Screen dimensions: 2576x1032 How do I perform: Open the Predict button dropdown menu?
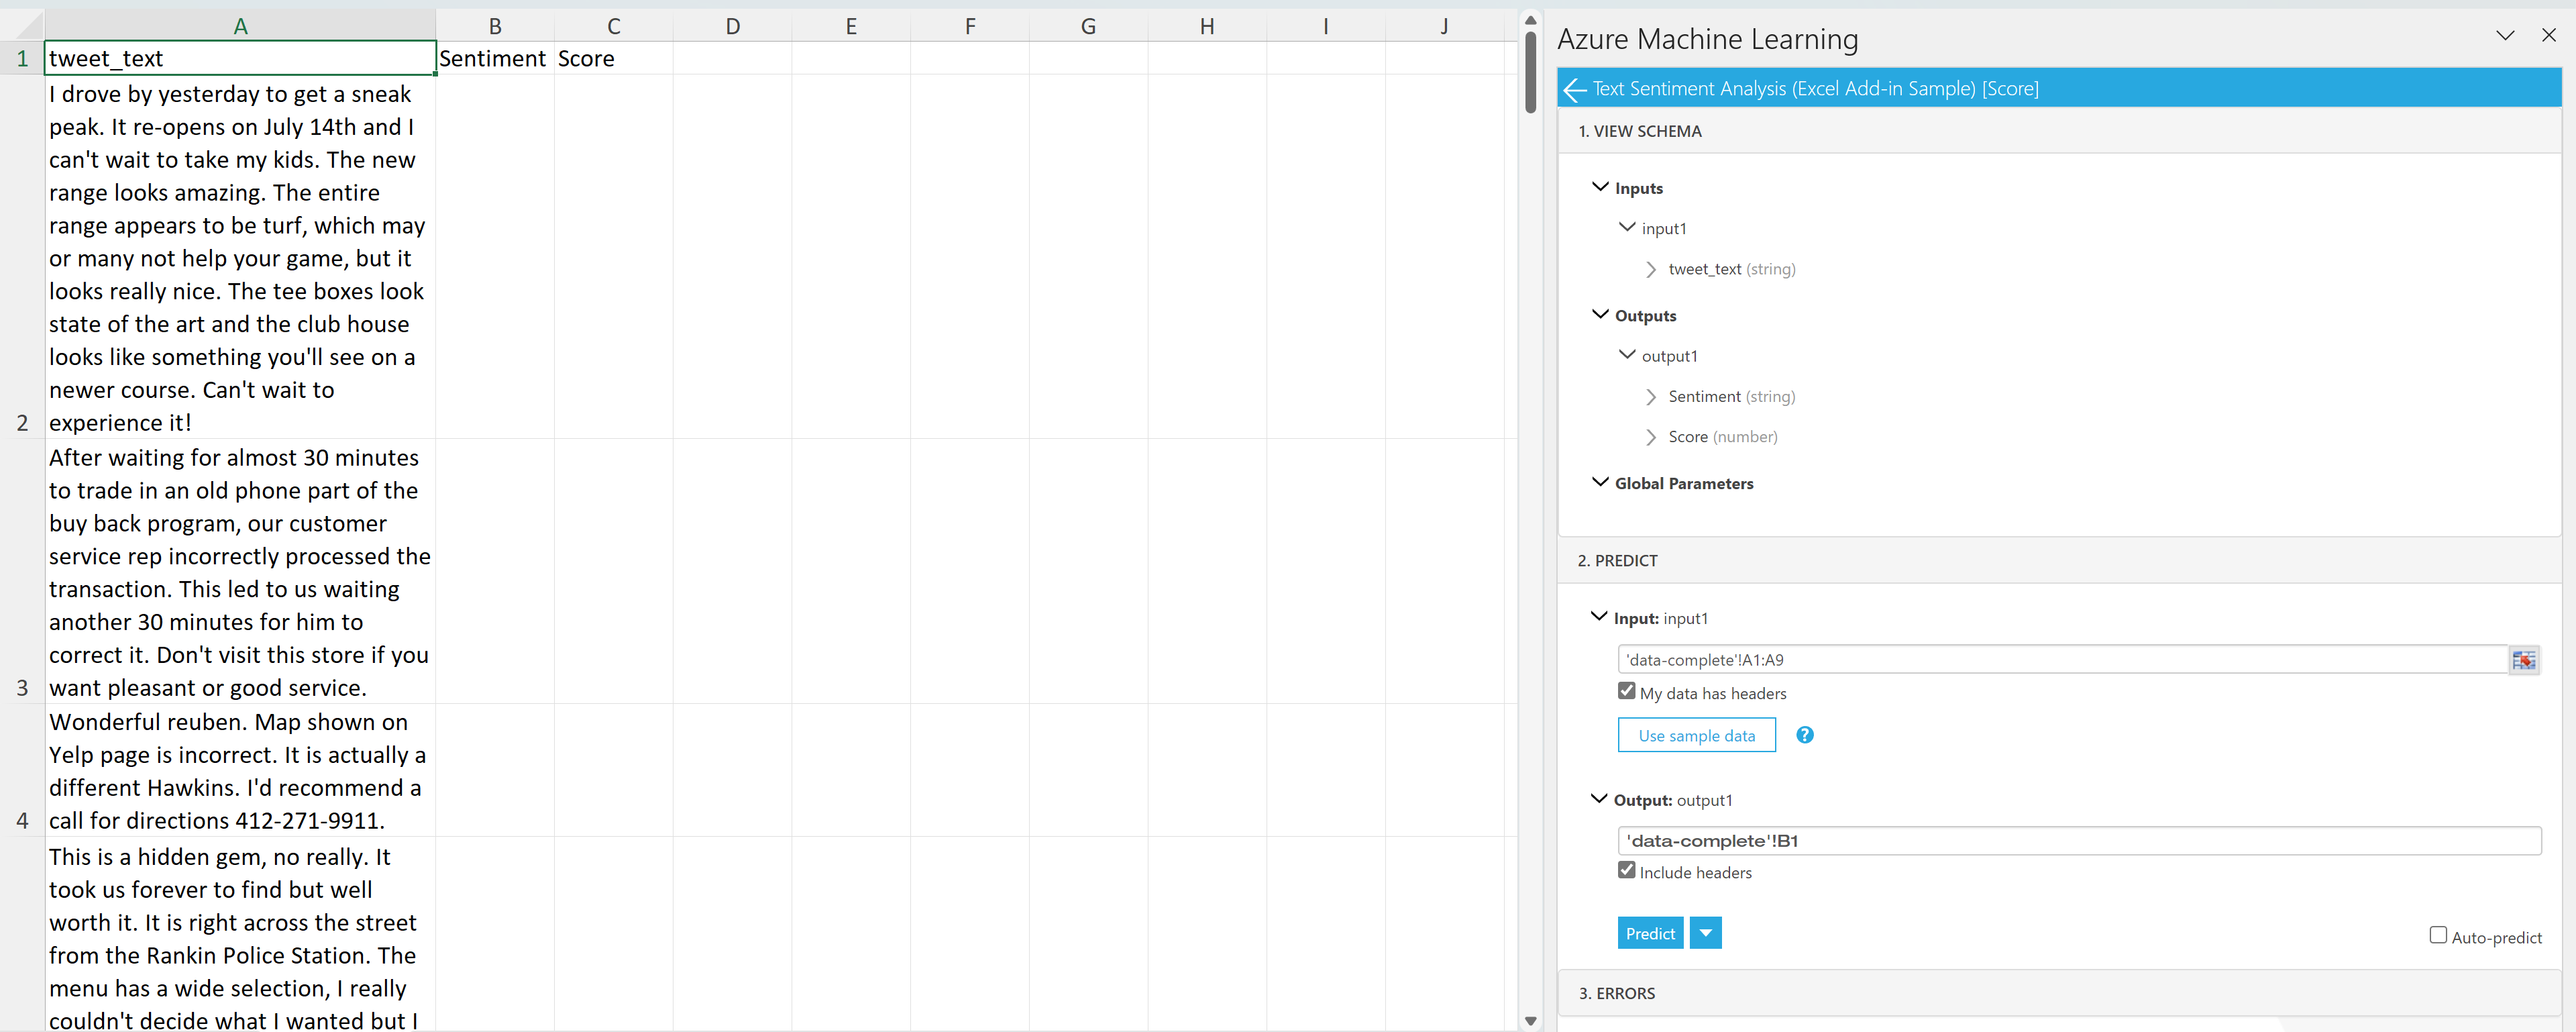[x=1704, y=932]
